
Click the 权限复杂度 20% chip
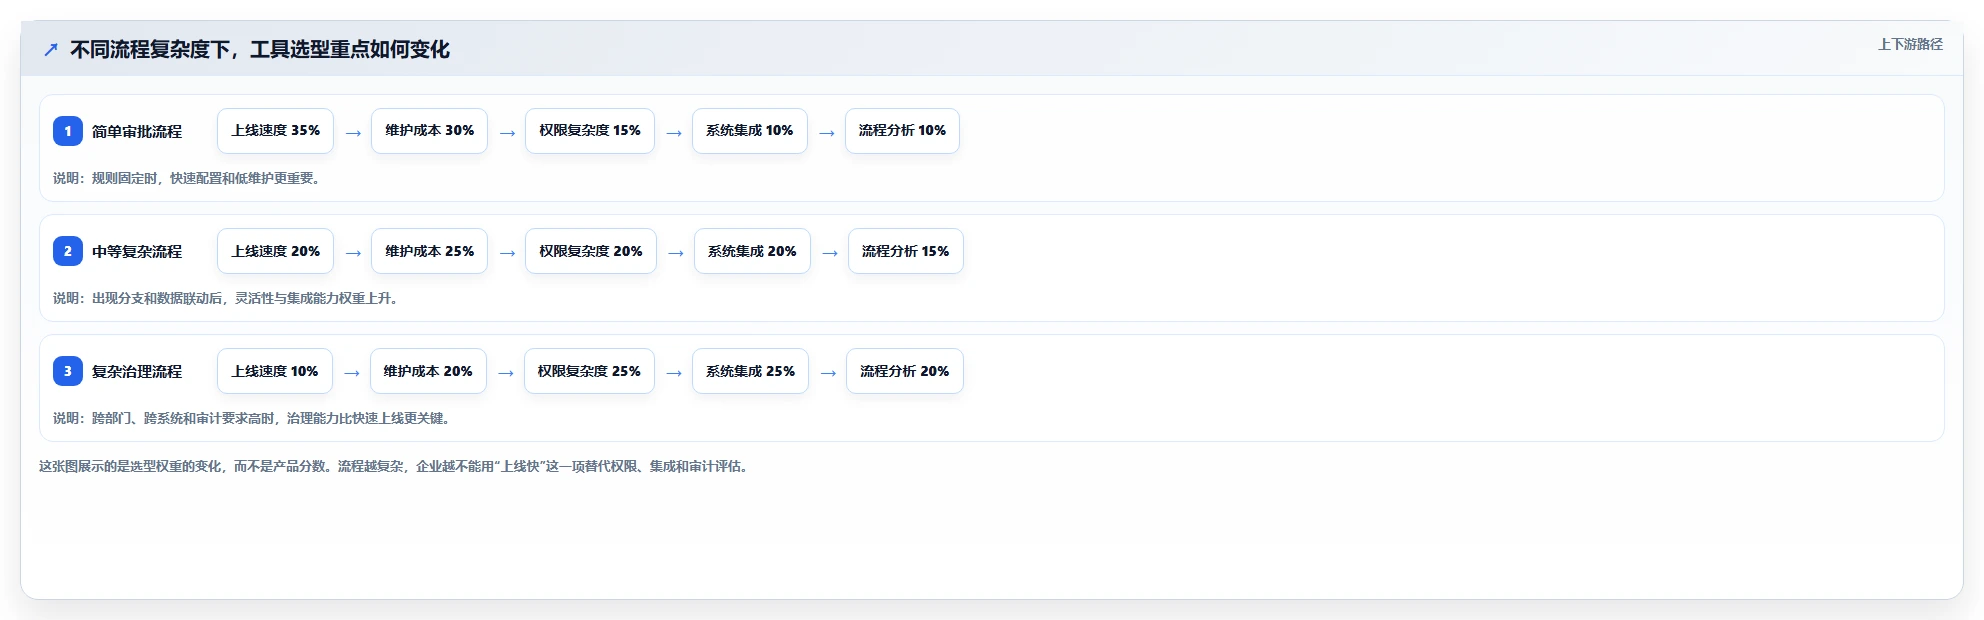pyautogui.click(x=591, y=251)
